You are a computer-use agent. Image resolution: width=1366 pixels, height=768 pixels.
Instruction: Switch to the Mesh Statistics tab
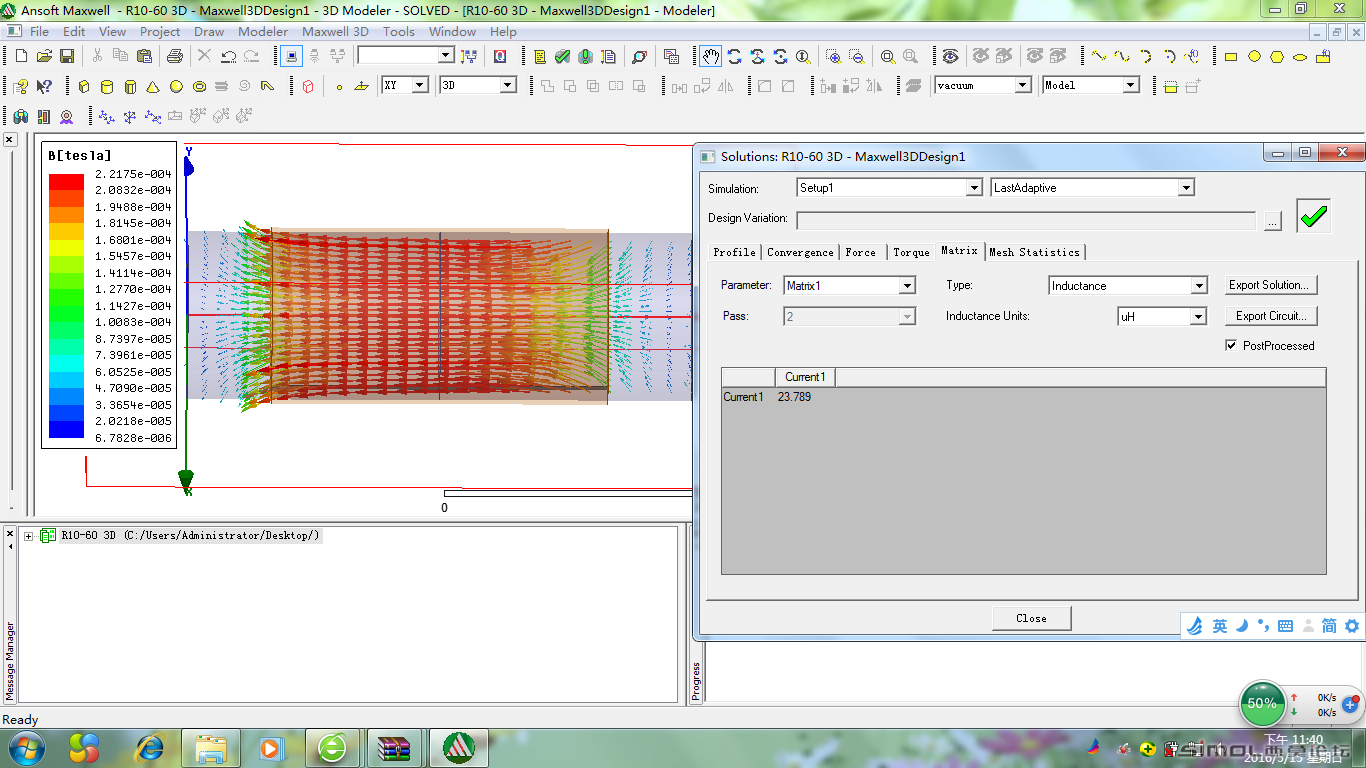(x=1035, y=252)
